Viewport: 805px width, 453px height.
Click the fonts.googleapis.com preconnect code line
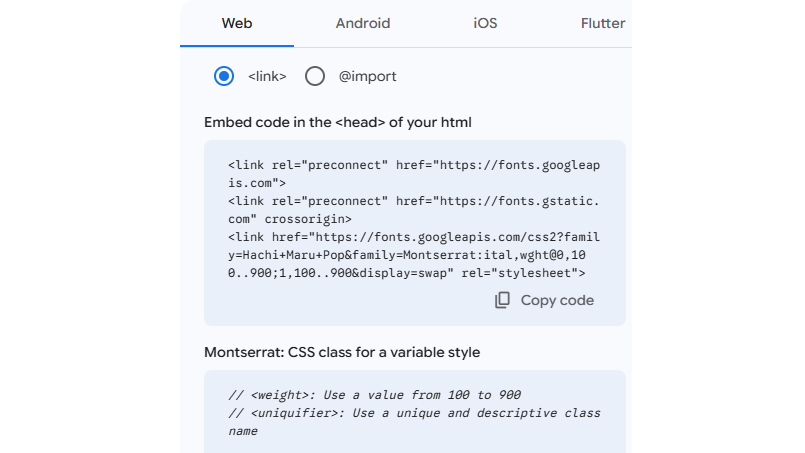[x=414, y=165]
